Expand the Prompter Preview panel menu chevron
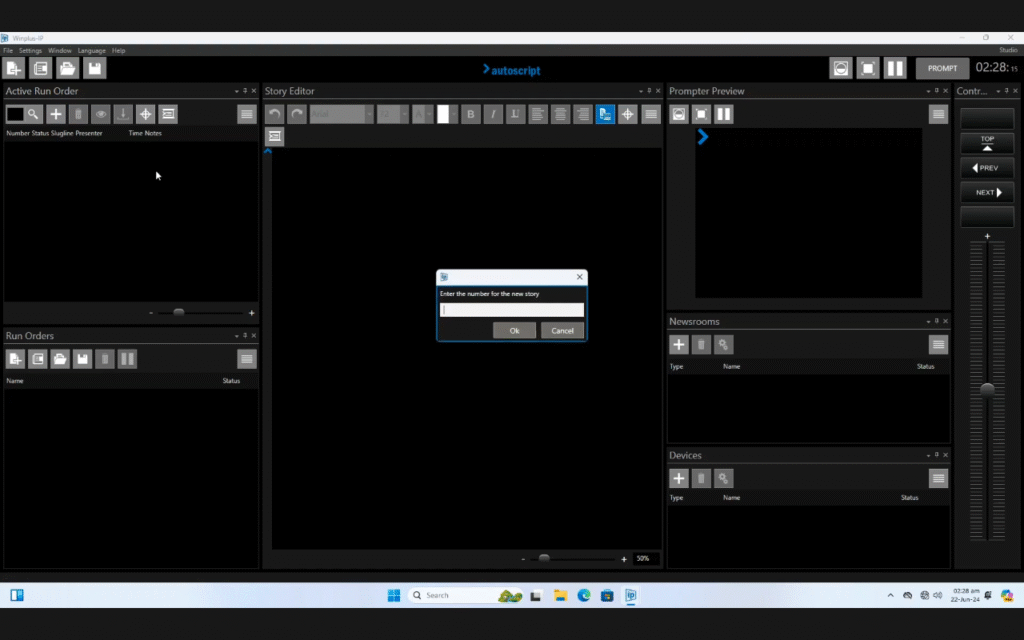This screenshot has width=1024, height=640. click(x=929, y=90)
